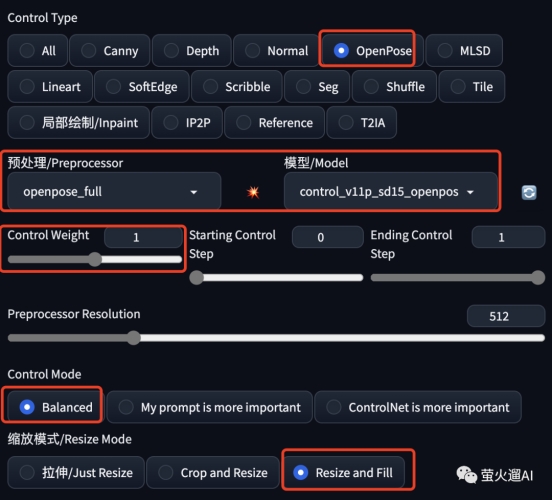Expand the Model control_v11p_sd15 dropdown

coord(390,192)
